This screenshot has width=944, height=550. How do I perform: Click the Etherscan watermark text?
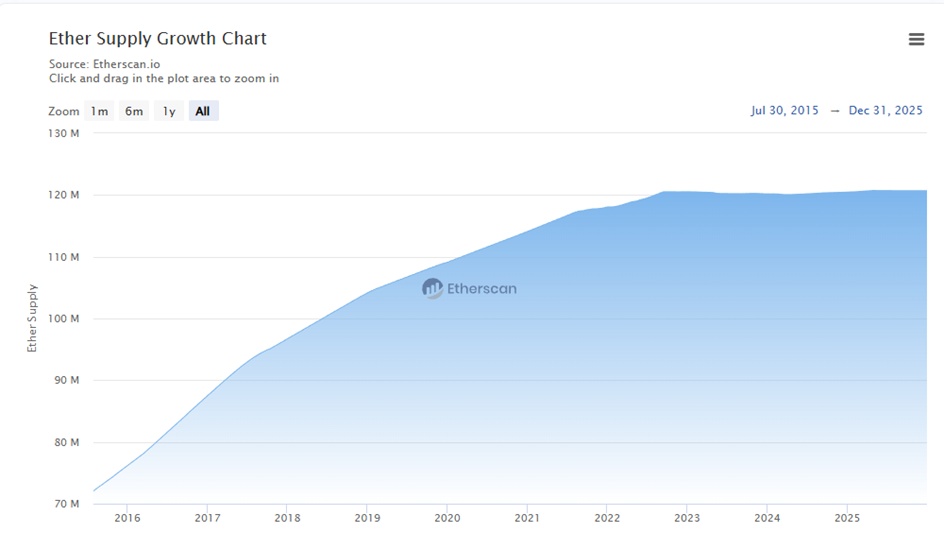[482, 289]
